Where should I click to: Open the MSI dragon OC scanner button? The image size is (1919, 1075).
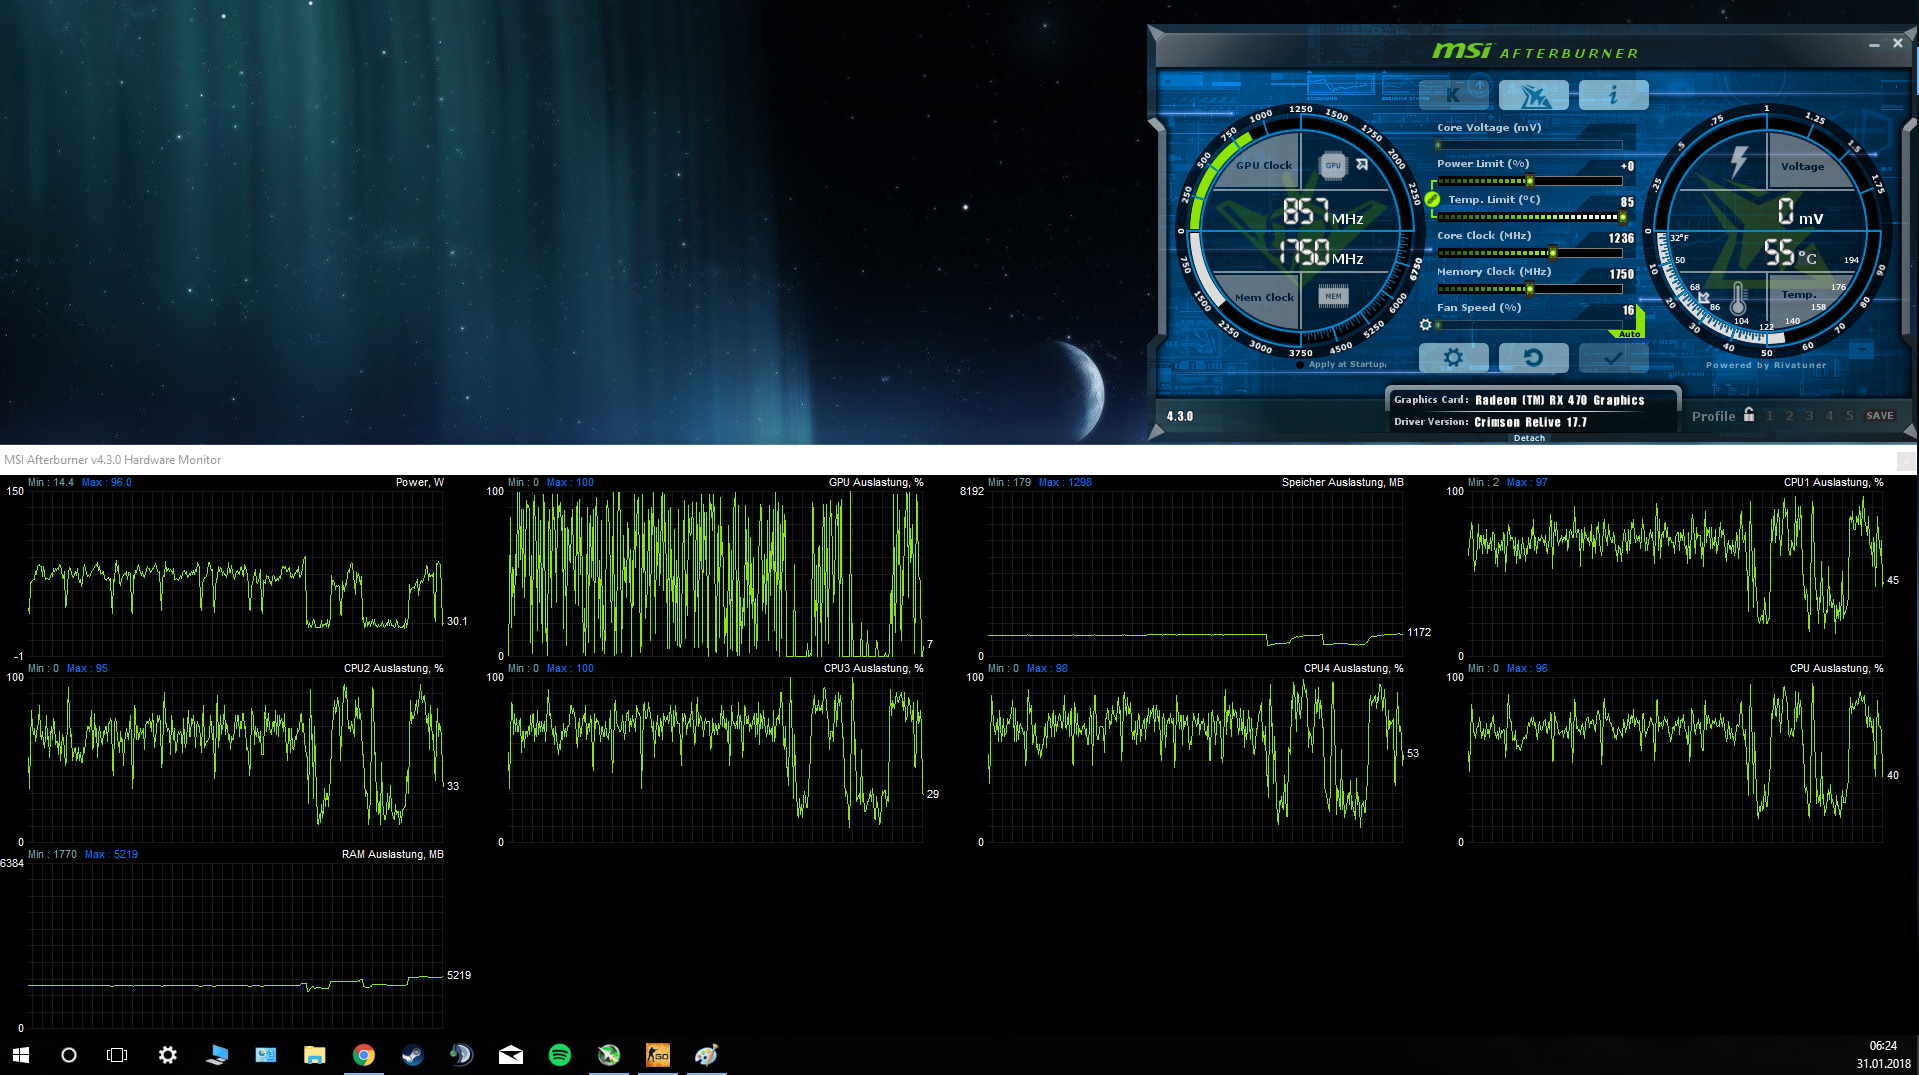pos(1533,95)
